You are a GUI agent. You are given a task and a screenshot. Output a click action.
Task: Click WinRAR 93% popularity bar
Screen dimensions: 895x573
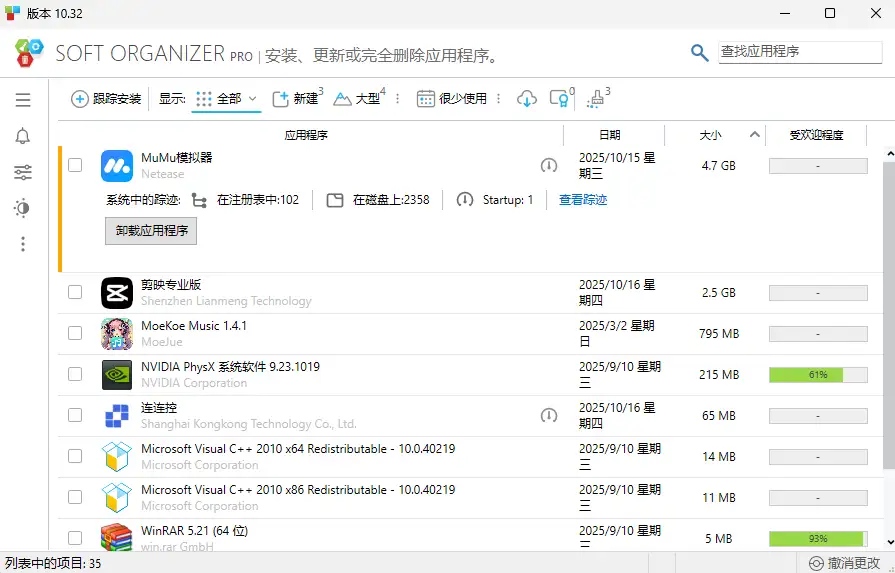(818, 539)
